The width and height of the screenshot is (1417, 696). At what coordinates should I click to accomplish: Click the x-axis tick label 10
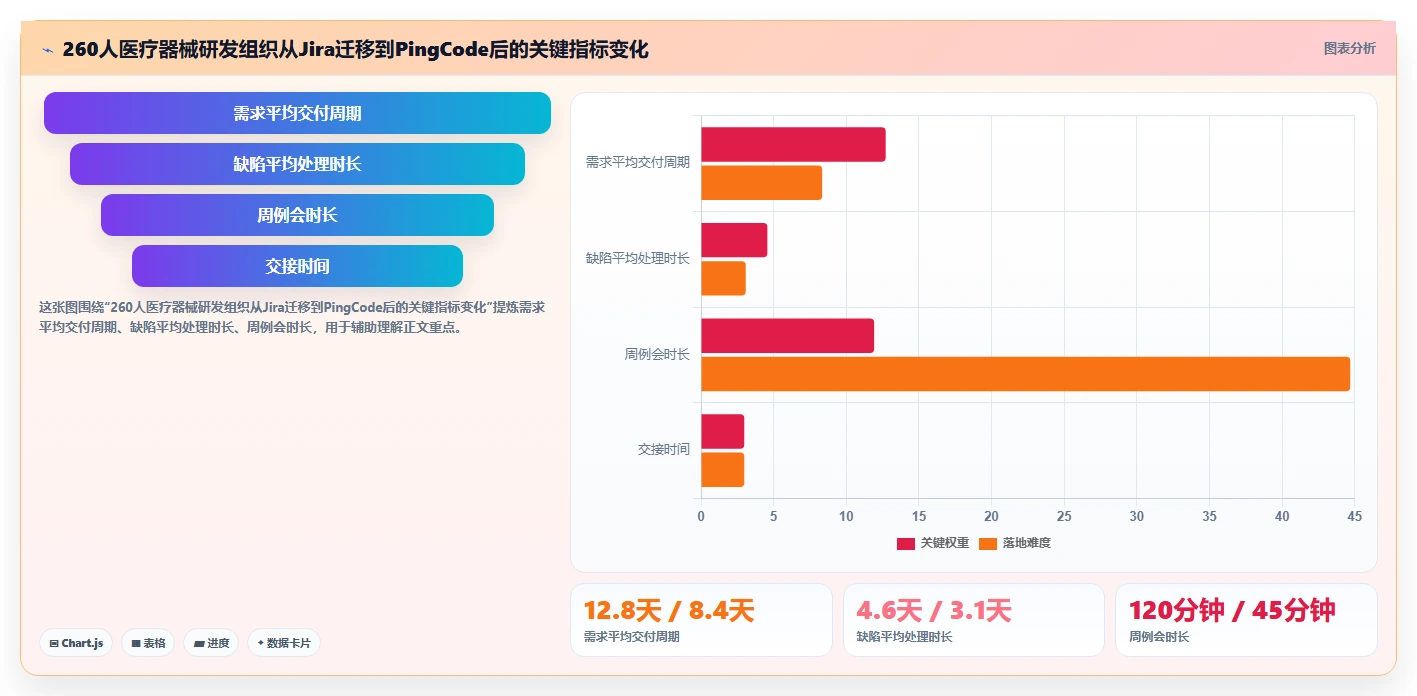pyautogui.click(x=846, y=517)
